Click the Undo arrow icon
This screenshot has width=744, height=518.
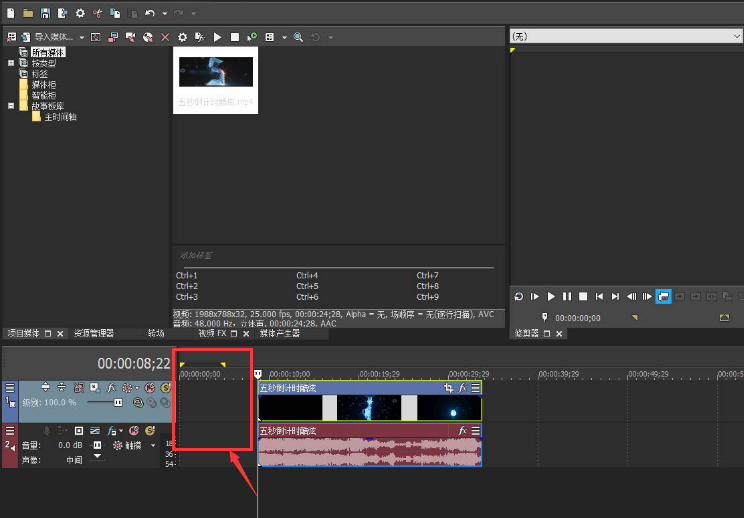pyautogui.click(x=150, y=13)
